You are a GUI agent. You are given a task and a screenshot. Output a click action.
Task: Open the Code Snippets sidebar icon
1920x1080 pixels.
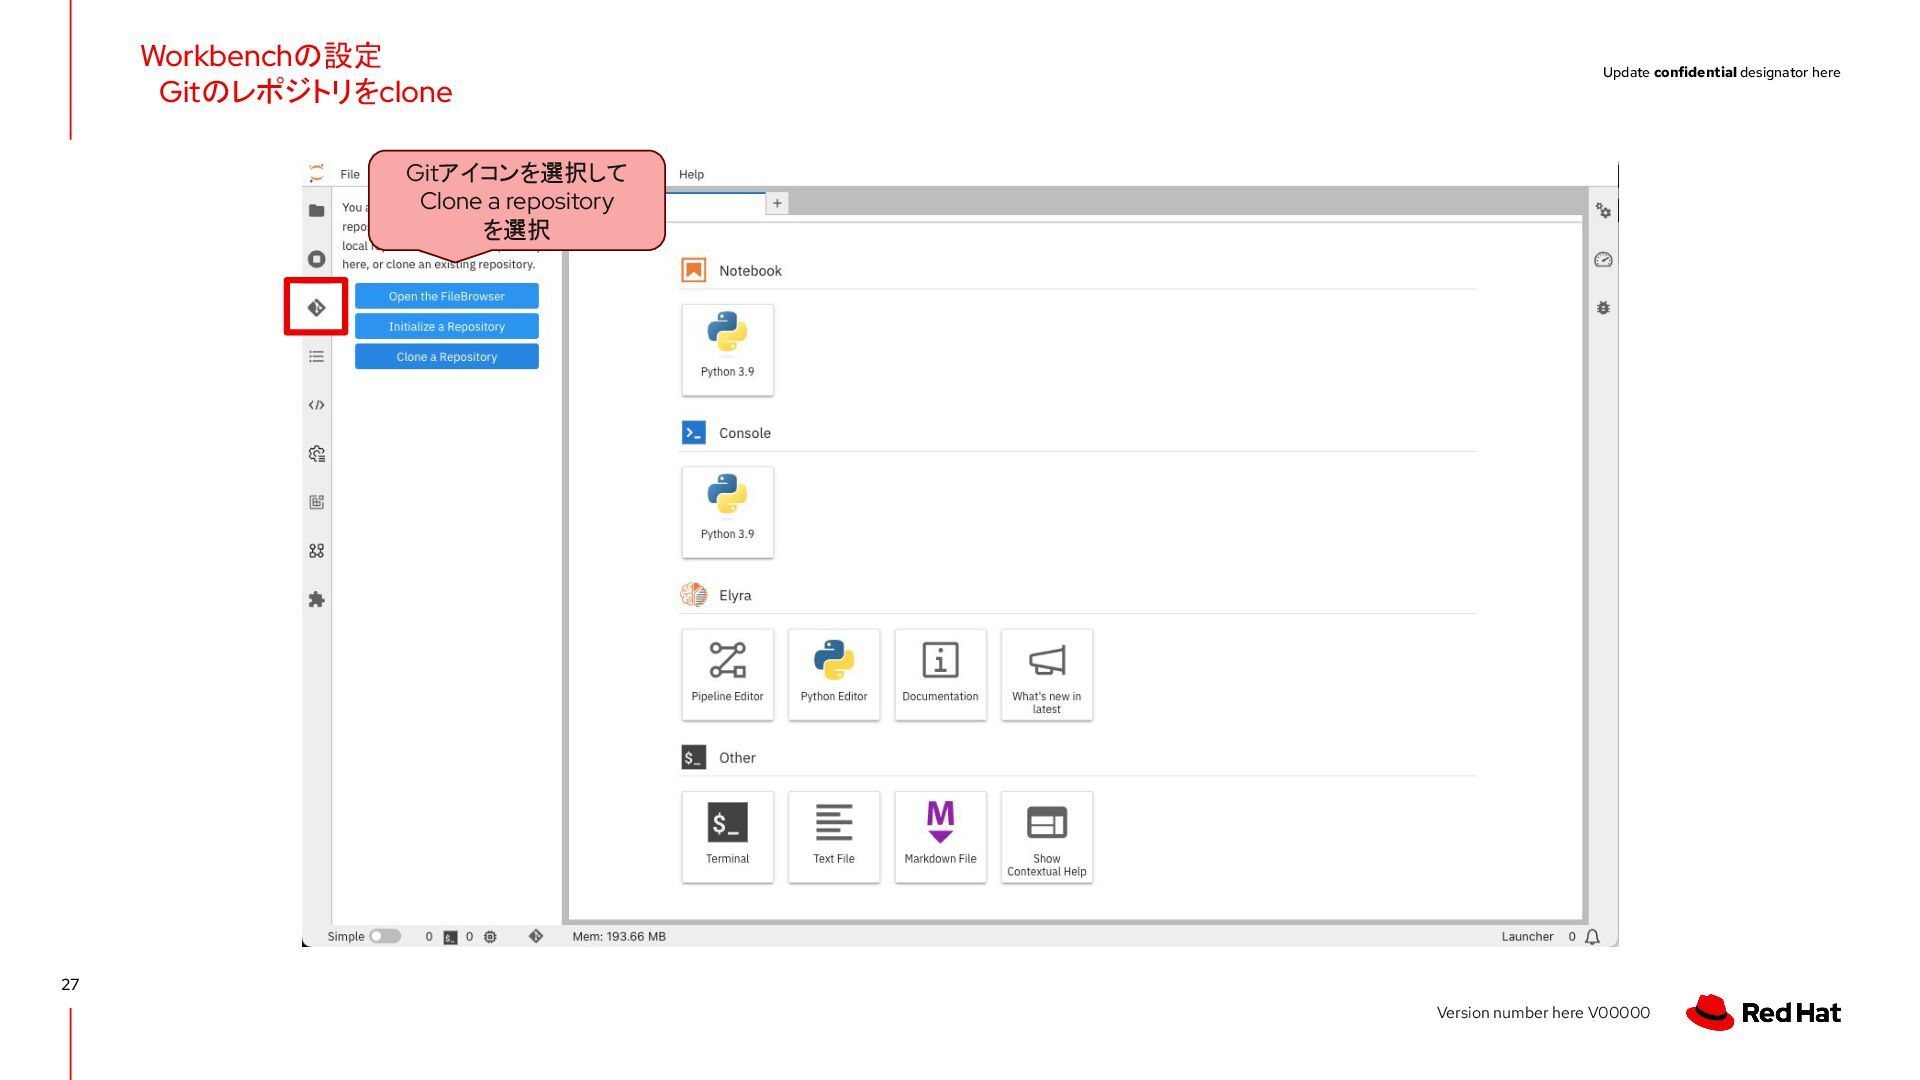[x=316, y=405]
